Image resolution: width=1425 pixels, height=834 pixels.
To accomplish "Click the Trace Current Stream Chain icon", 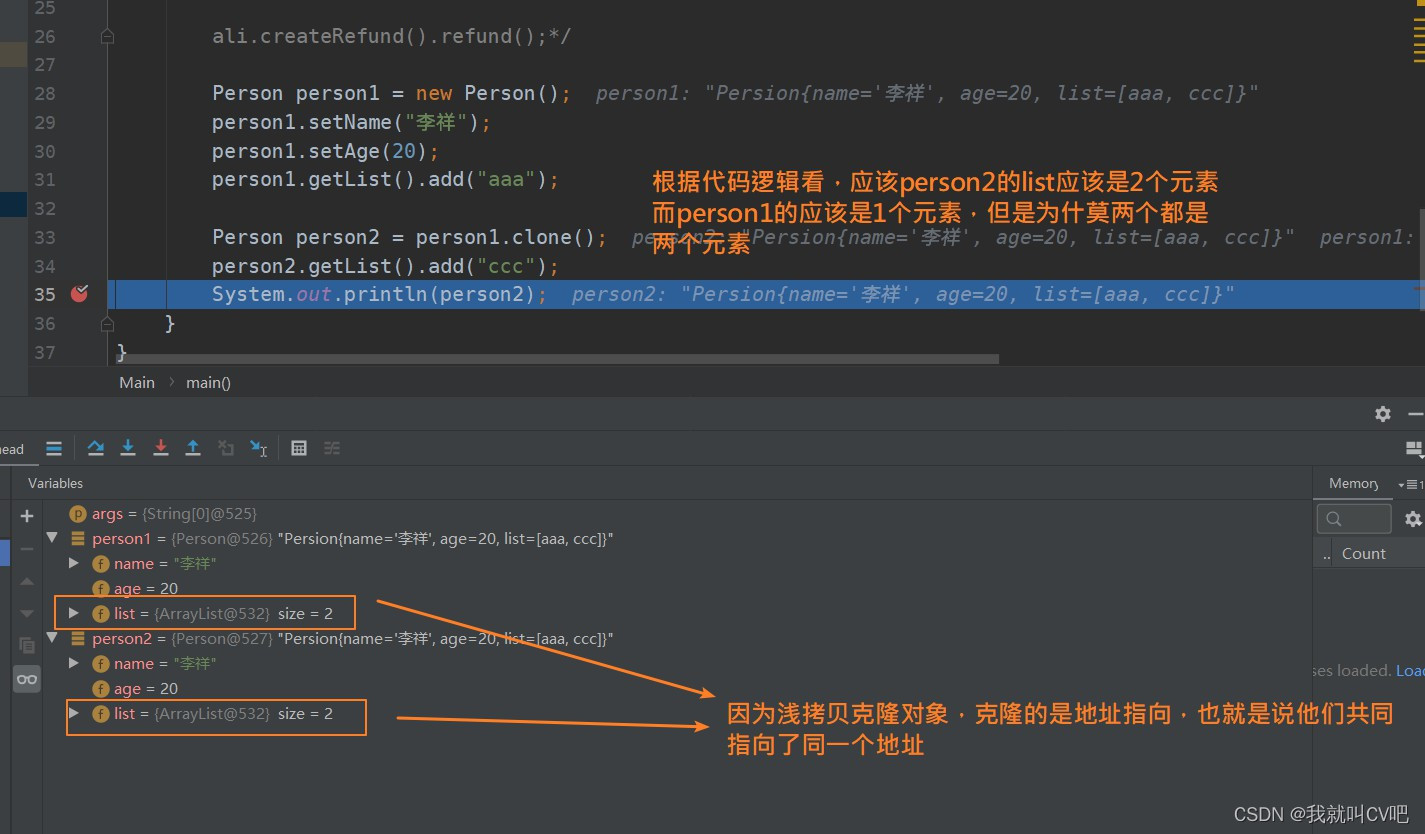I will point(332,448).
